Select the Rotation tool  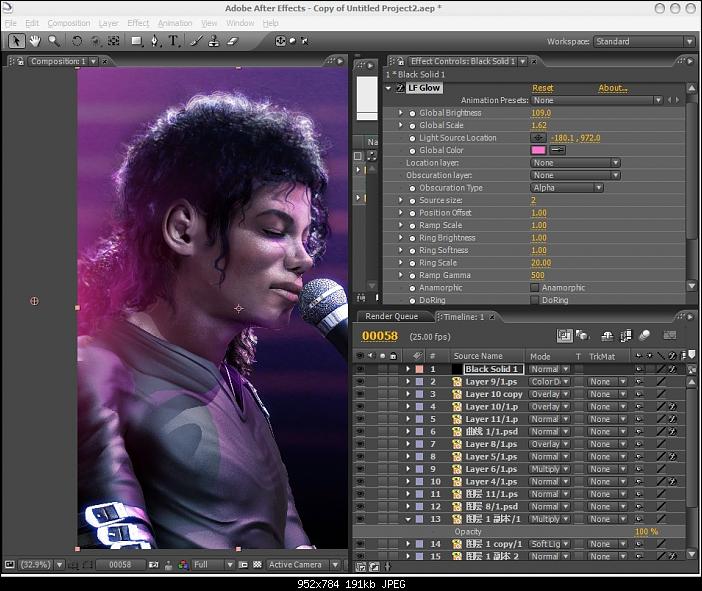[x=77, y=41]
